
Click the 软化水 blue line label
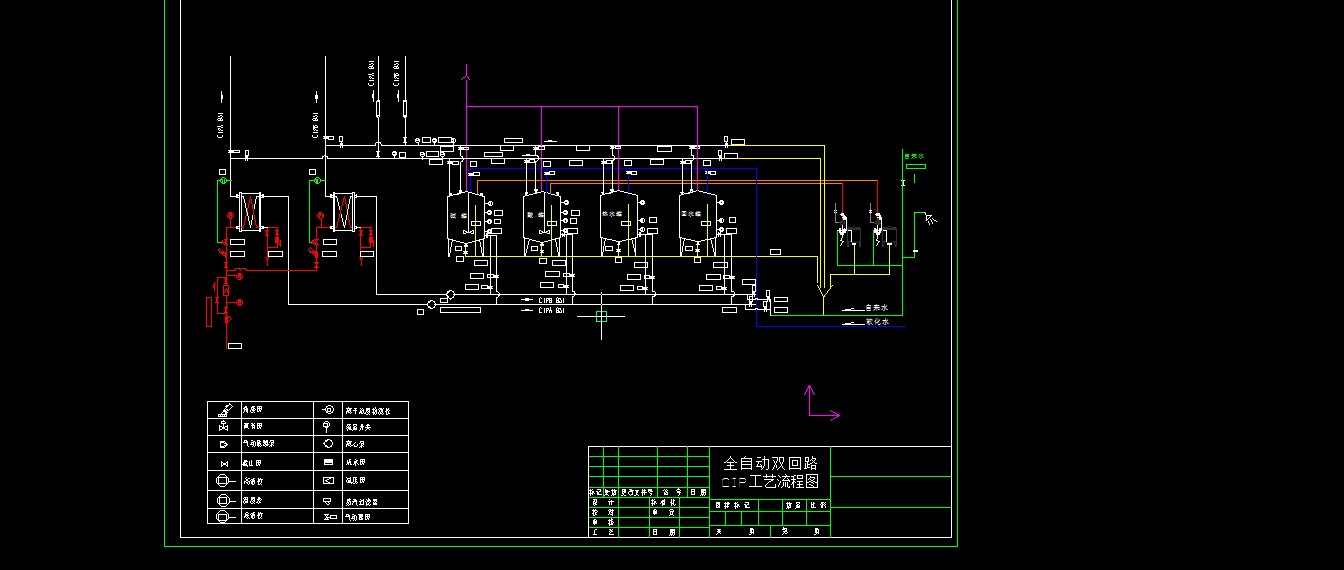(x=877, y=322)
